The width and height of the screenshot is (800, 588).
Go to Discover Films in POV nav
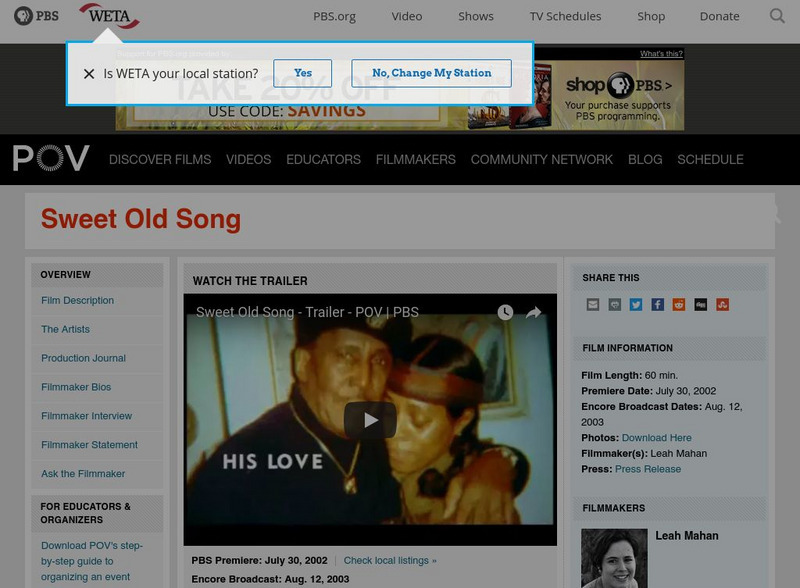[160, 160]
